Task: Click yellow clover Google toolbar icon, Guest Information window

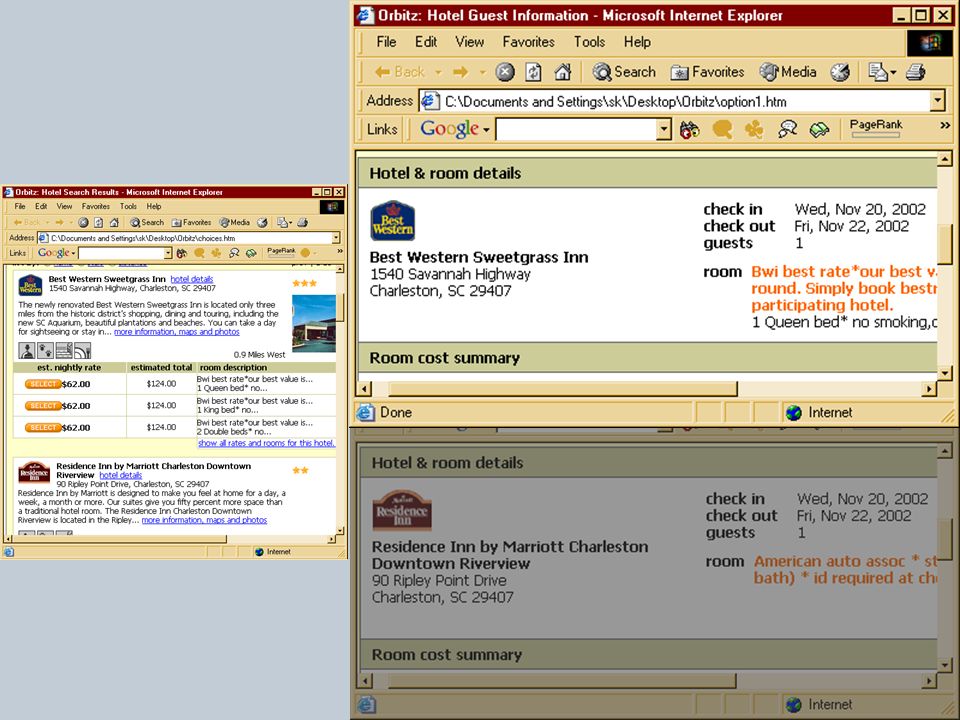Action: 754,129
